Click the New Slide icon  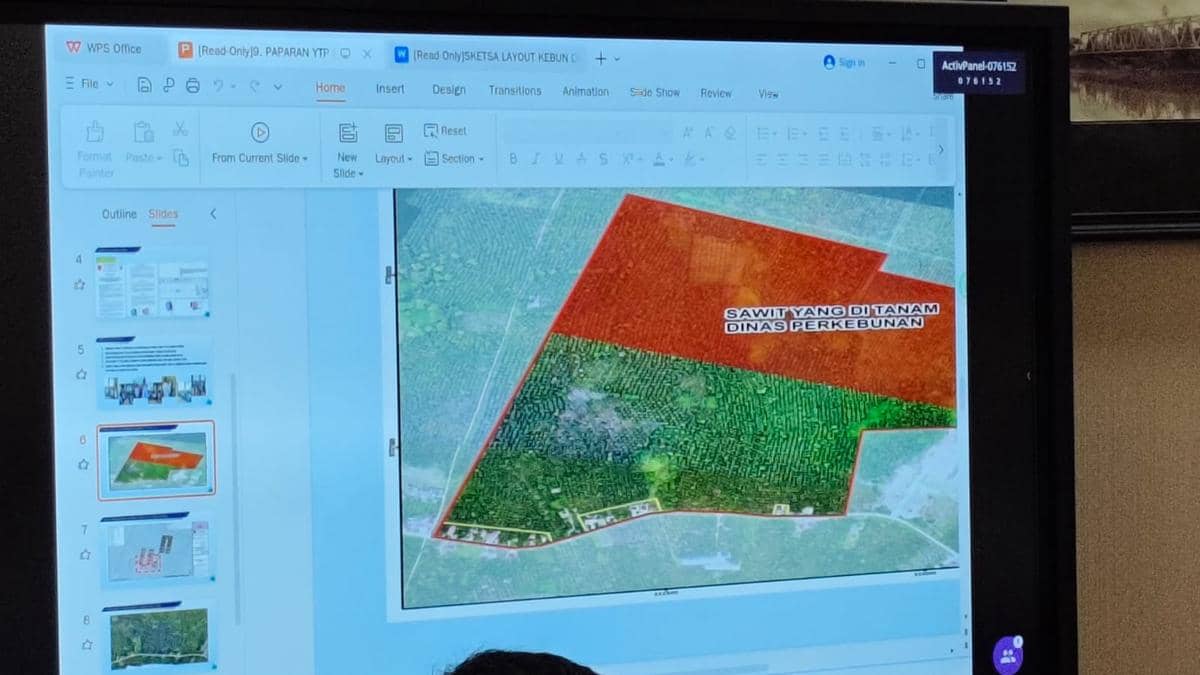tap(347, 133)
